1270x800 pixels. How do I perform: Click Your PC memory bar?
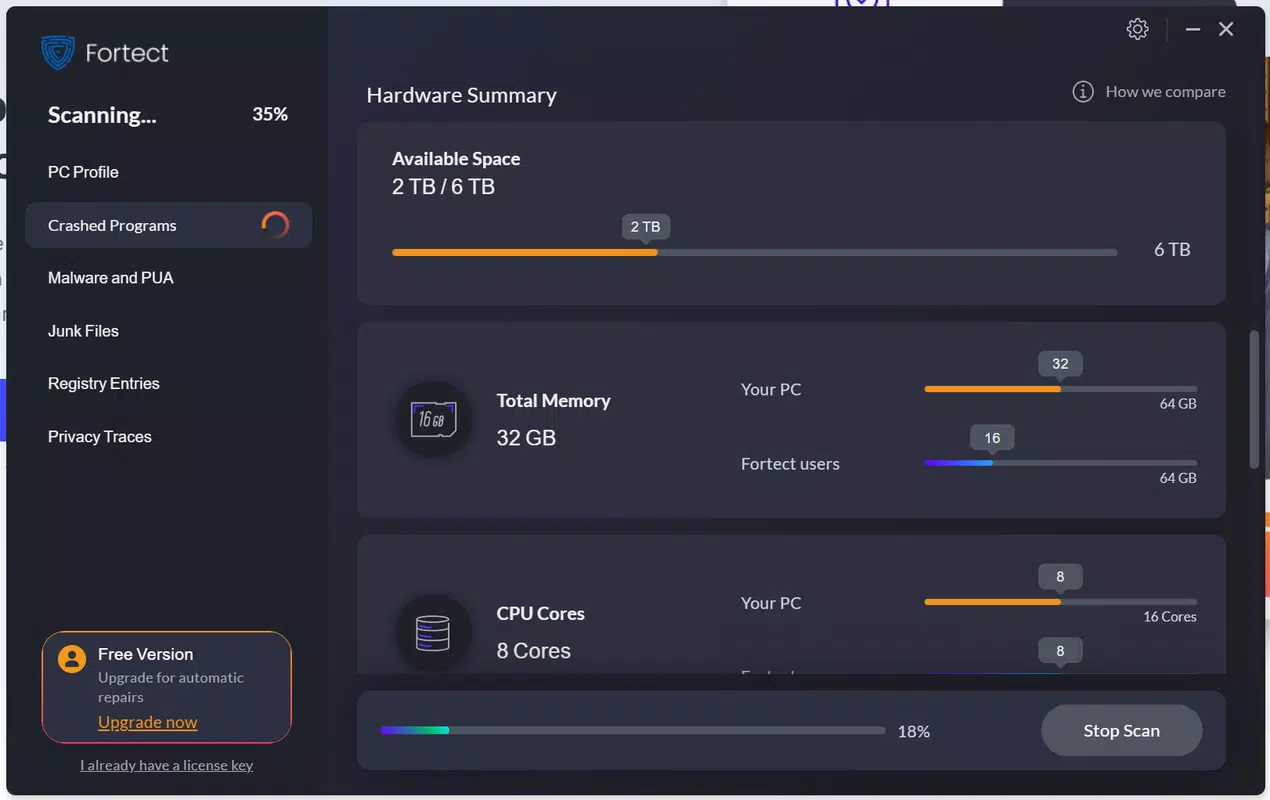(x=1061, y=388)
